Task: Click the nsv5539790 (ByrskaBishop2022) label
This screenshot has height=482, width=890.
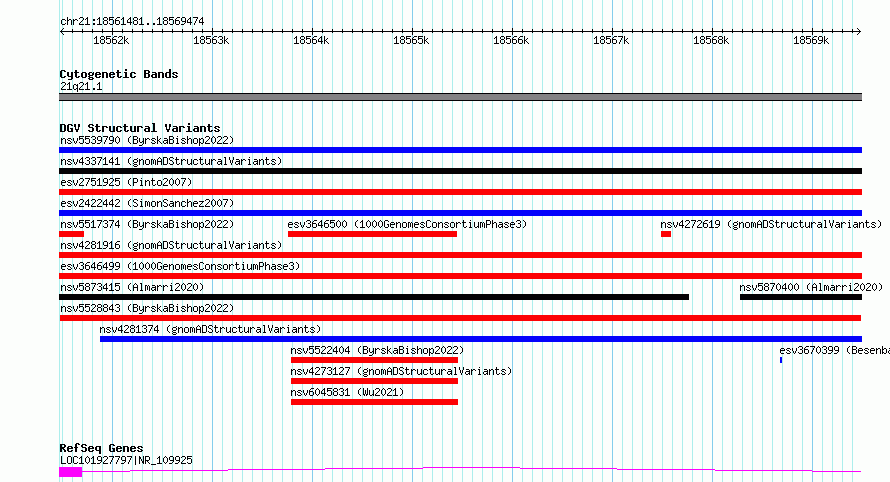Action: click(147, 140)
